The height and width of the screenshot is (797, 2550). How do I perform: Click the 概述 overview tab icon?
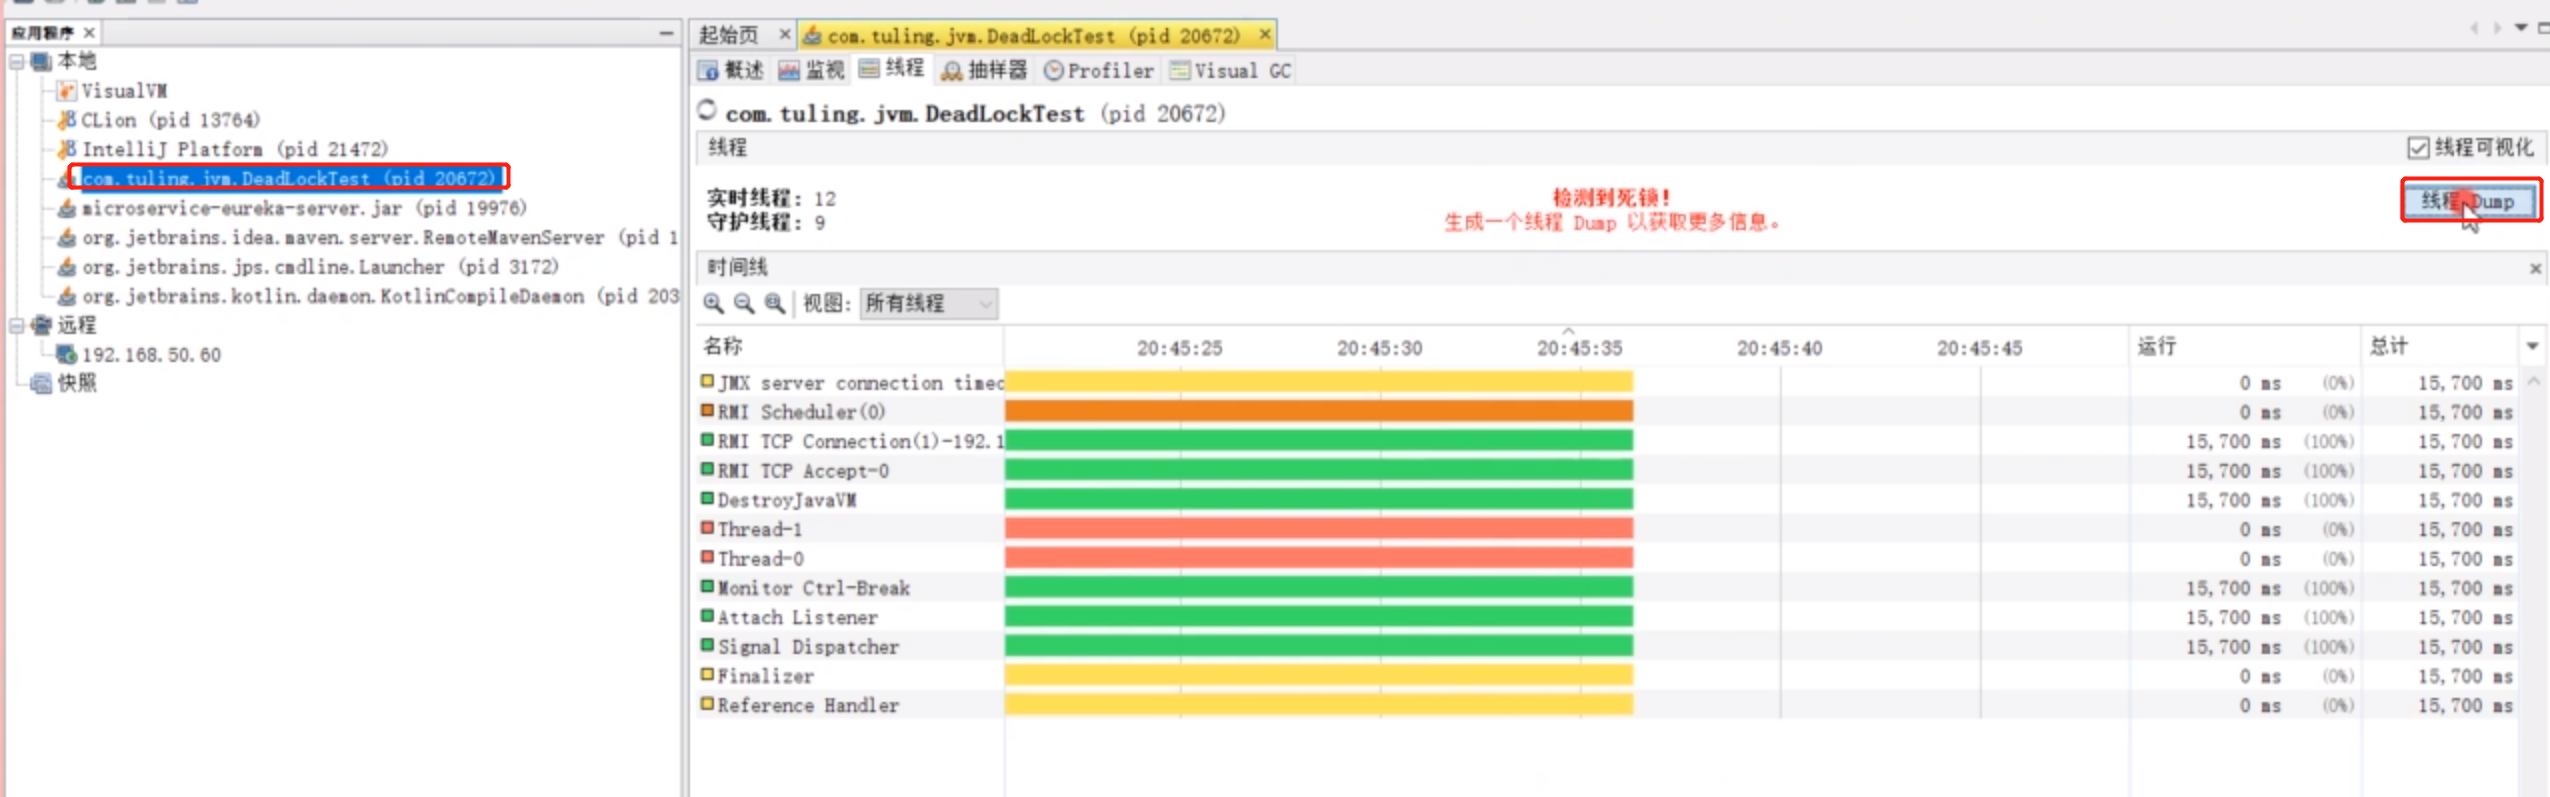[708, 71]
